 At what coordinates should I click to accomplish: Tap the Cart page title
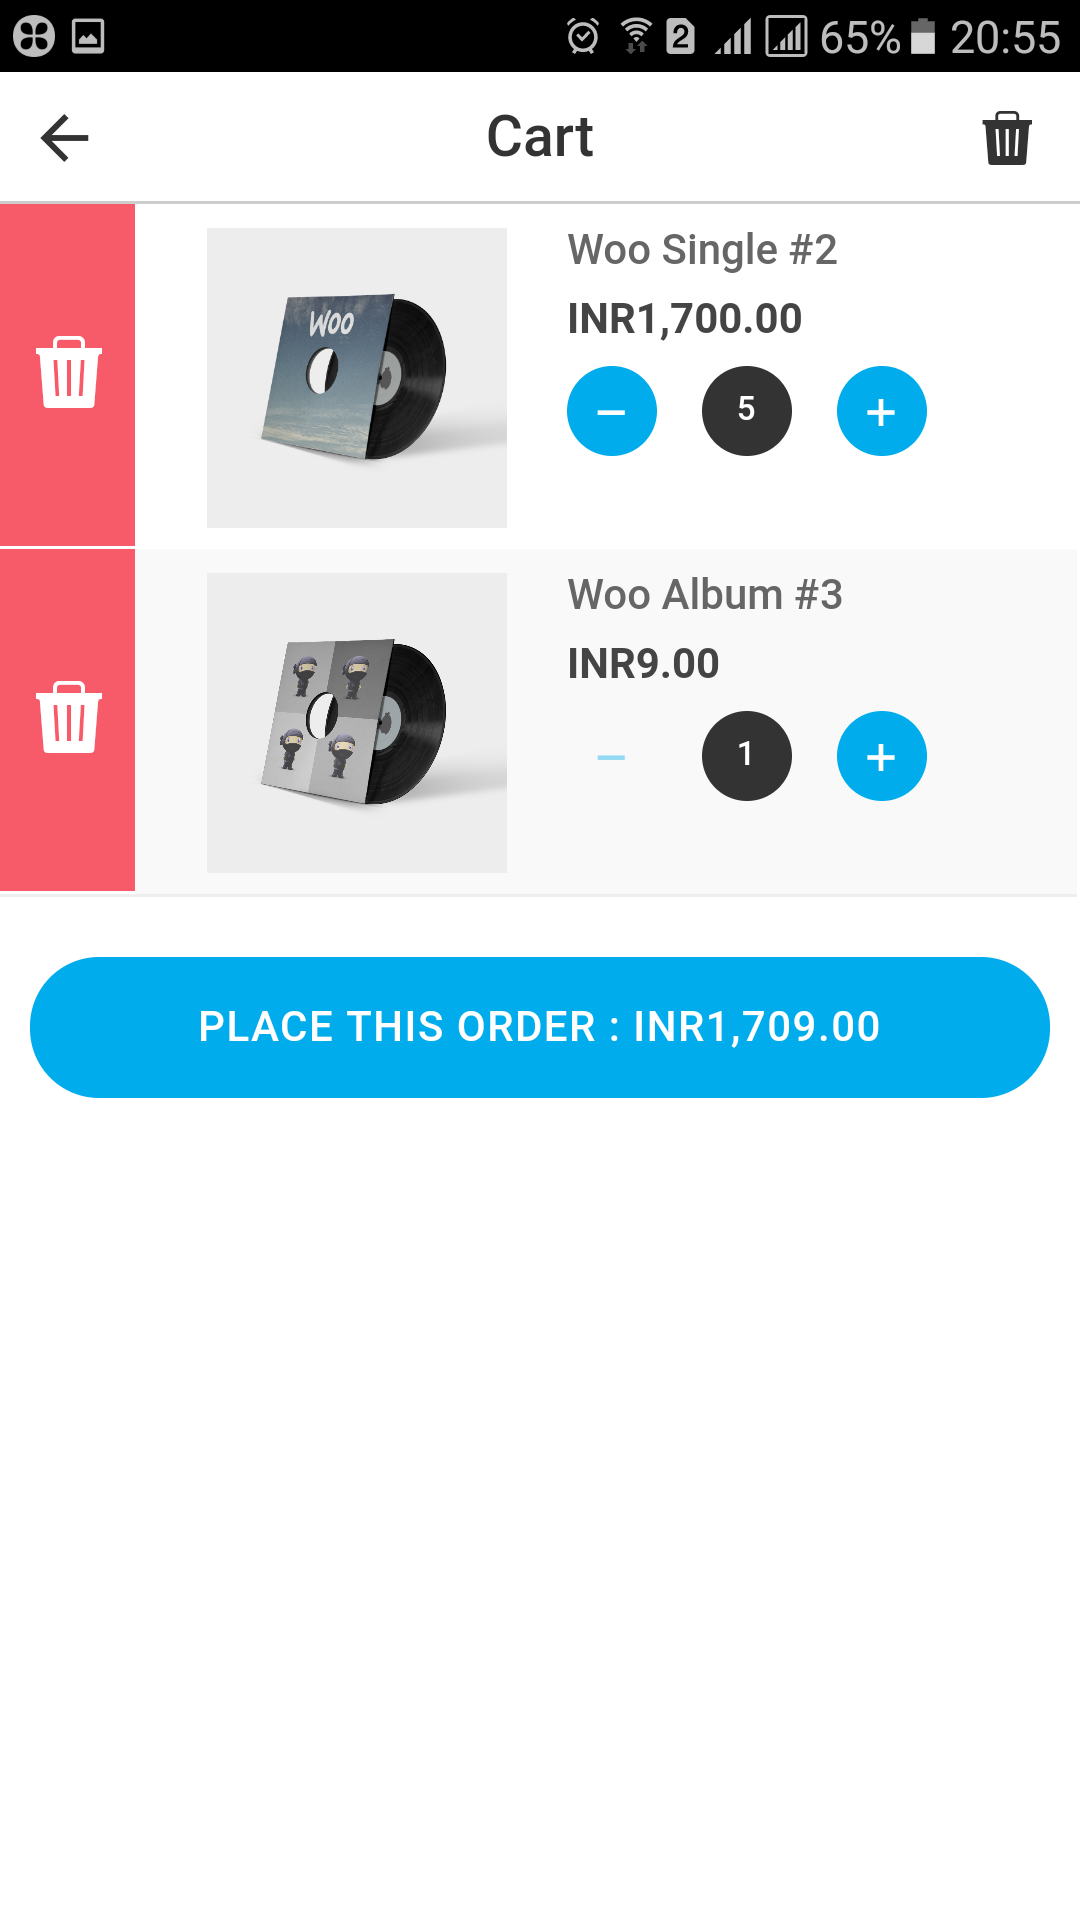540,137
